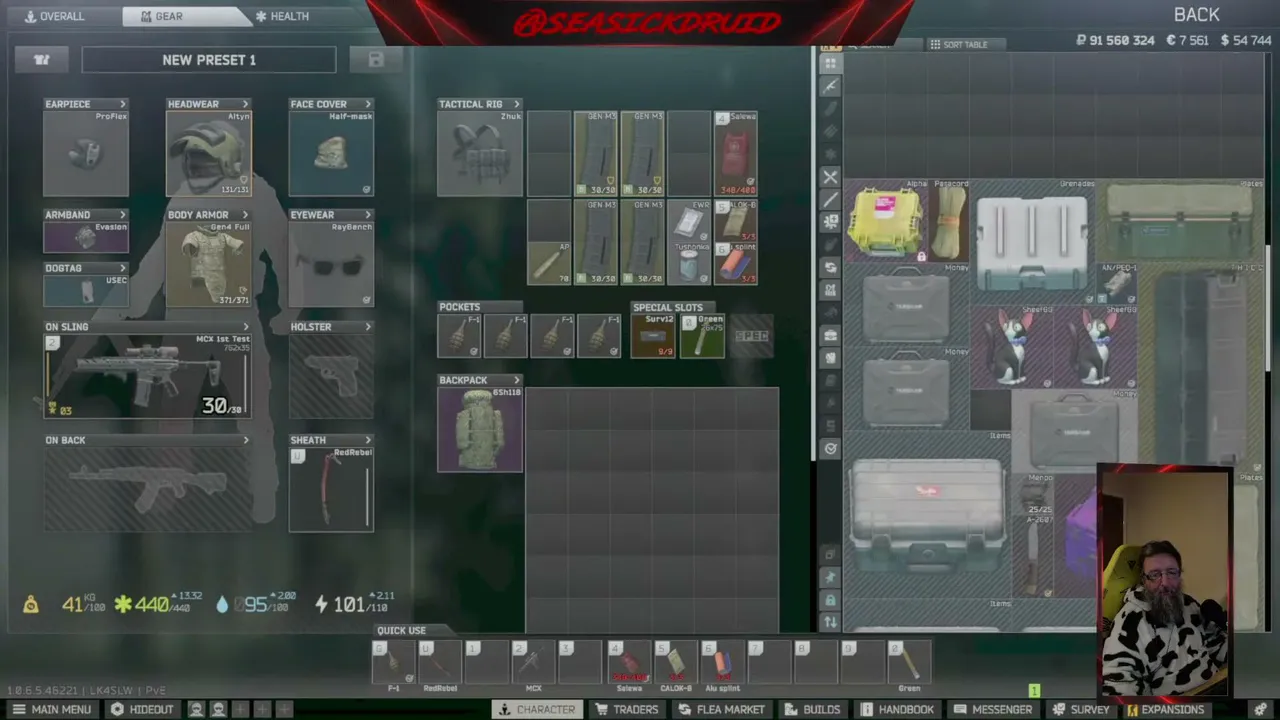Toggle the running figure stash icon

[x=830, y=577]
